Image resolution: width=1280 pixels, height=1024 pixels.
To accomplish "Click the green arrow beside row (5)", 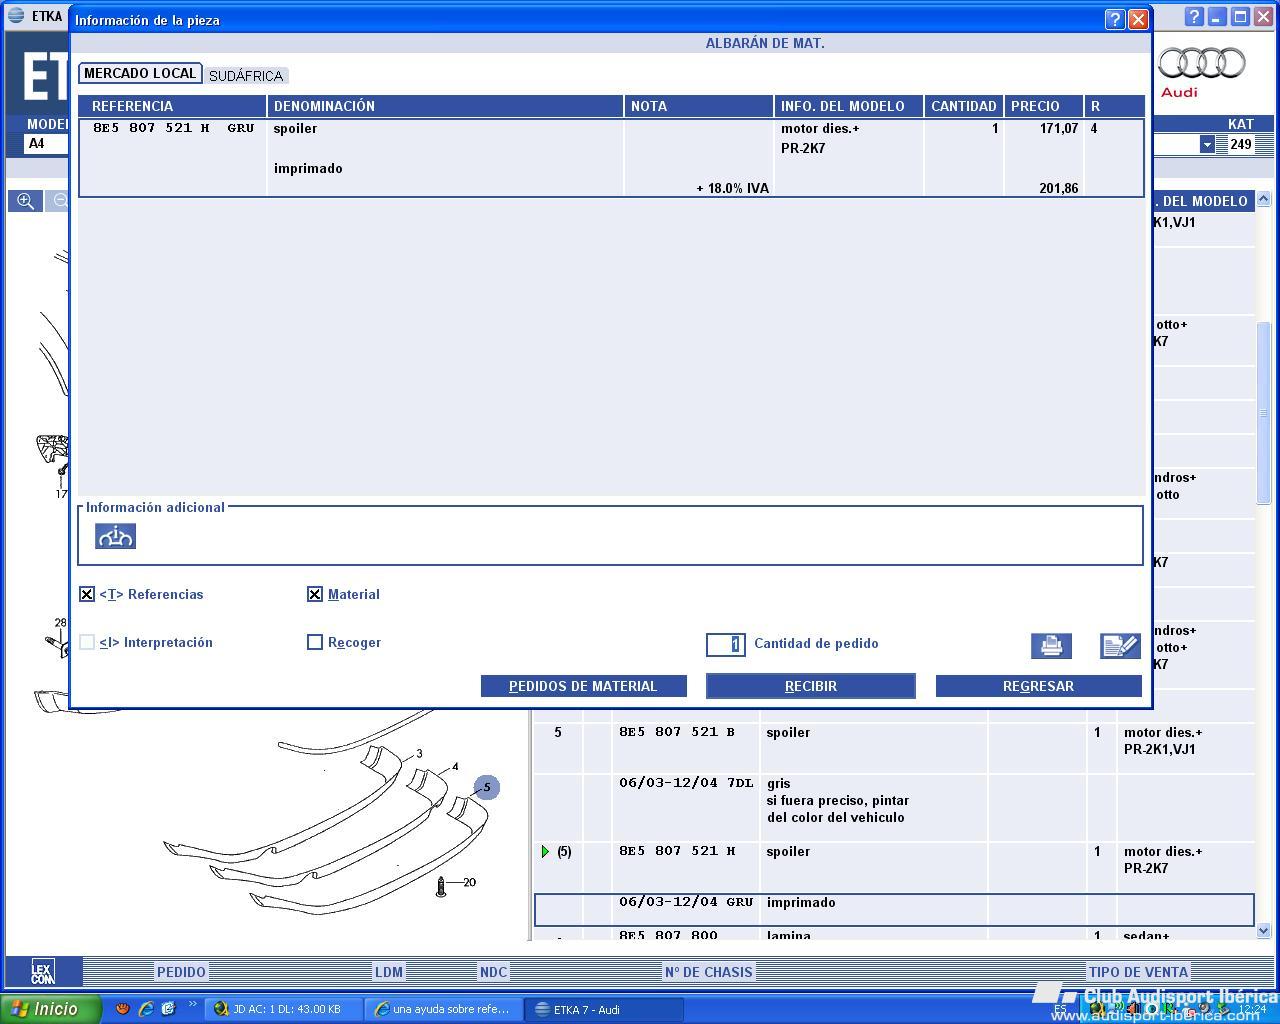I will [x=545, y=851].
